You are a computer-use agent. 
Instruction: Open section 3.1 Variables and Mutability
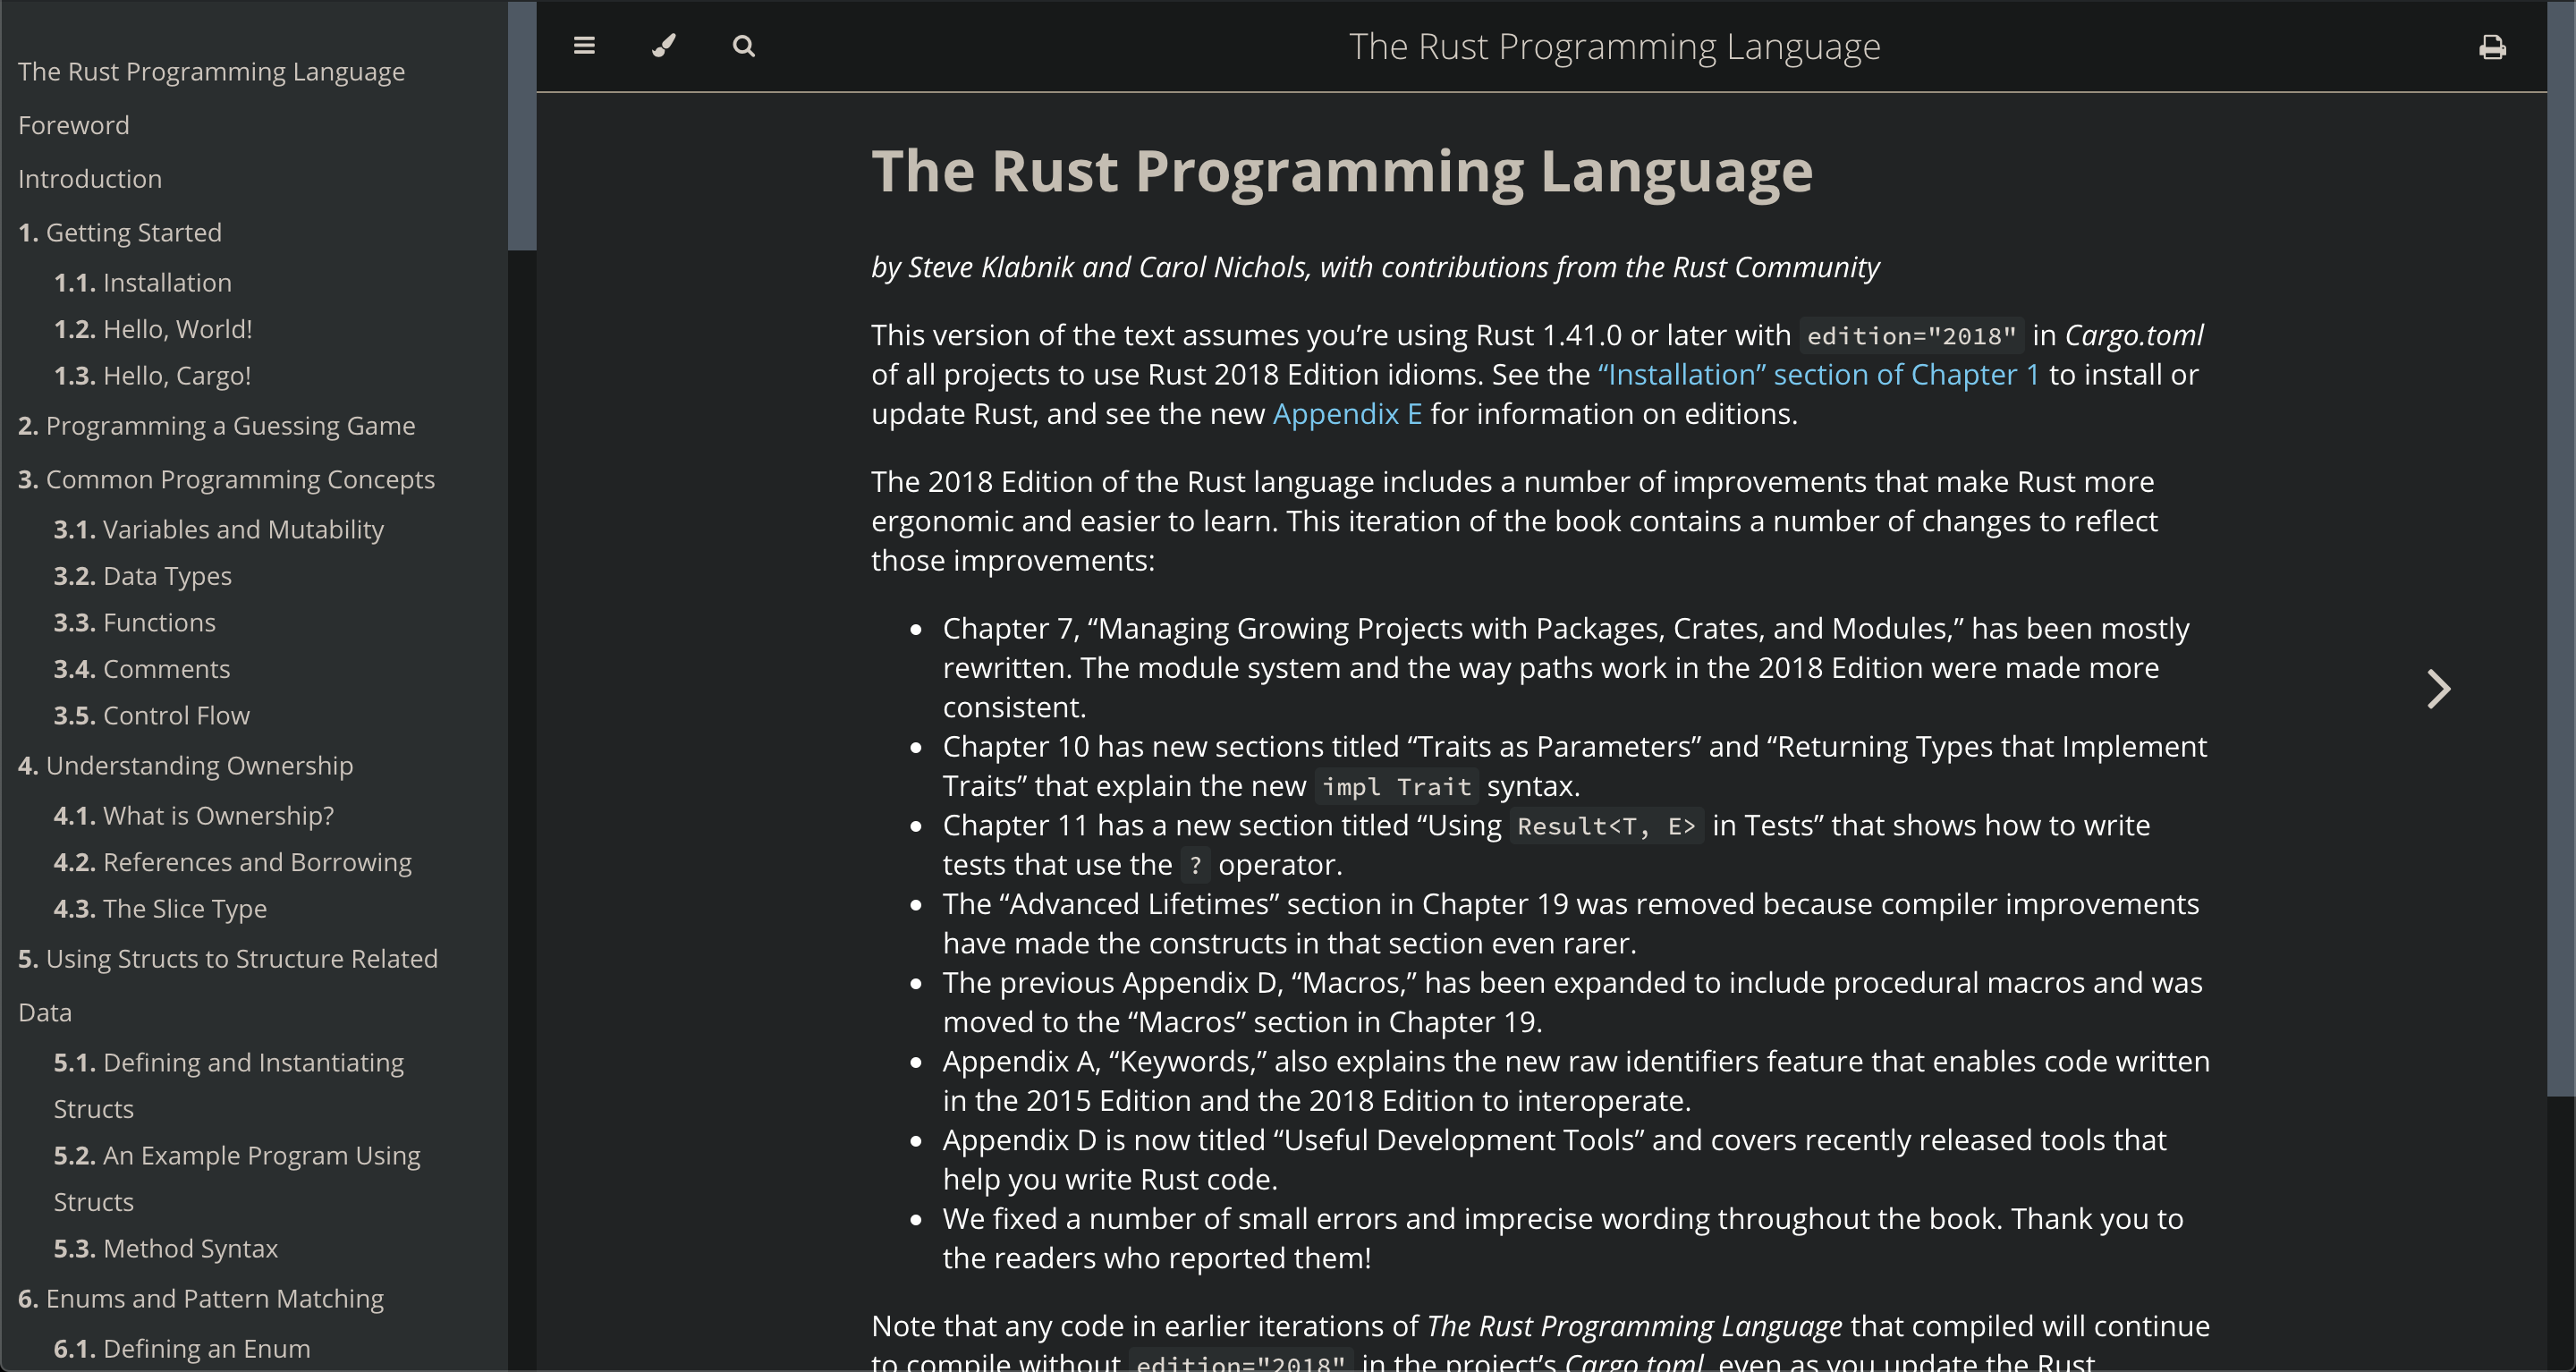pos(219,529)
